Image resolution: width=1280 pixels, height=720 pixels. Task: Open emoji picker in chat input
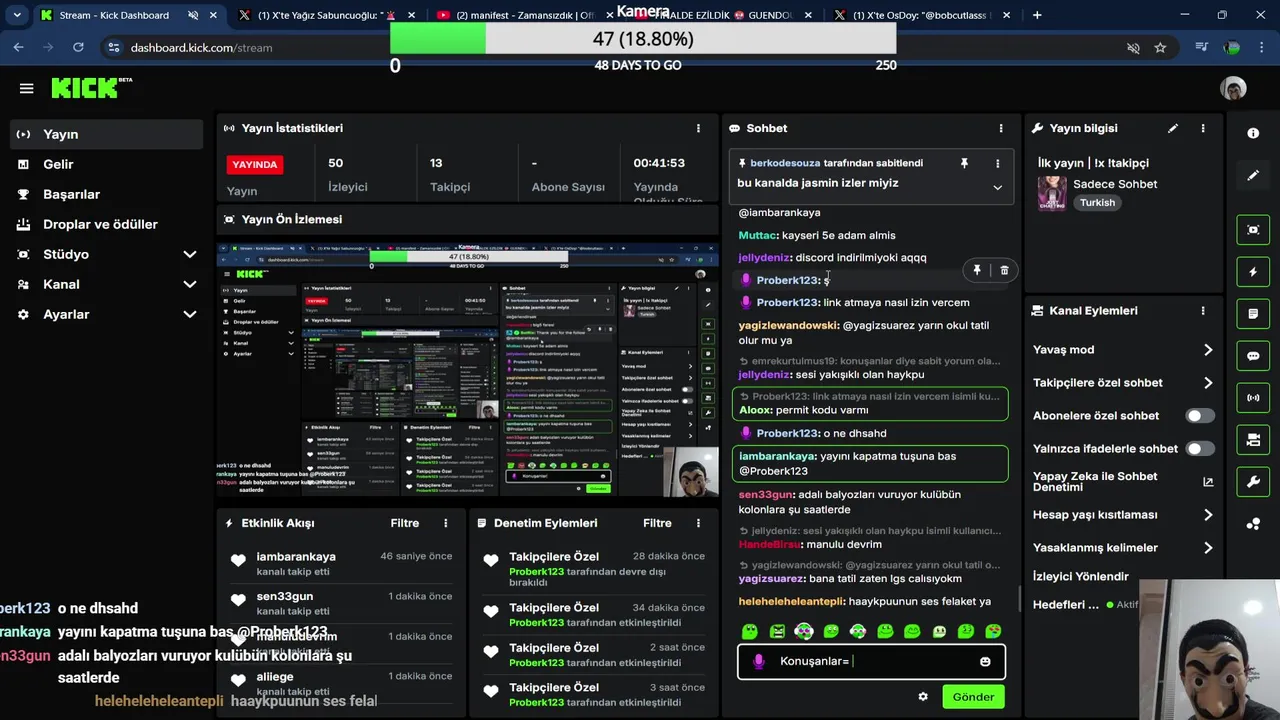[x=985, y=661]
